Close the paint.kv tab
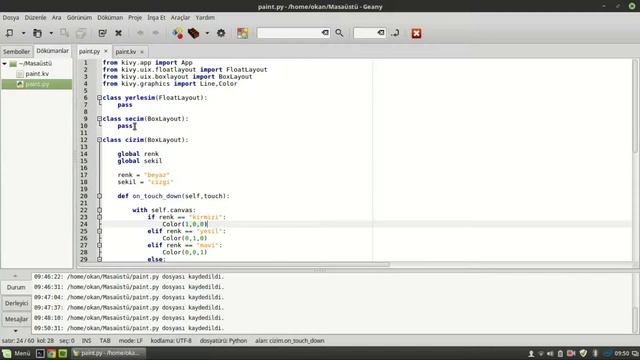Screen dimensions: 640x360 (x=142, y=52)
